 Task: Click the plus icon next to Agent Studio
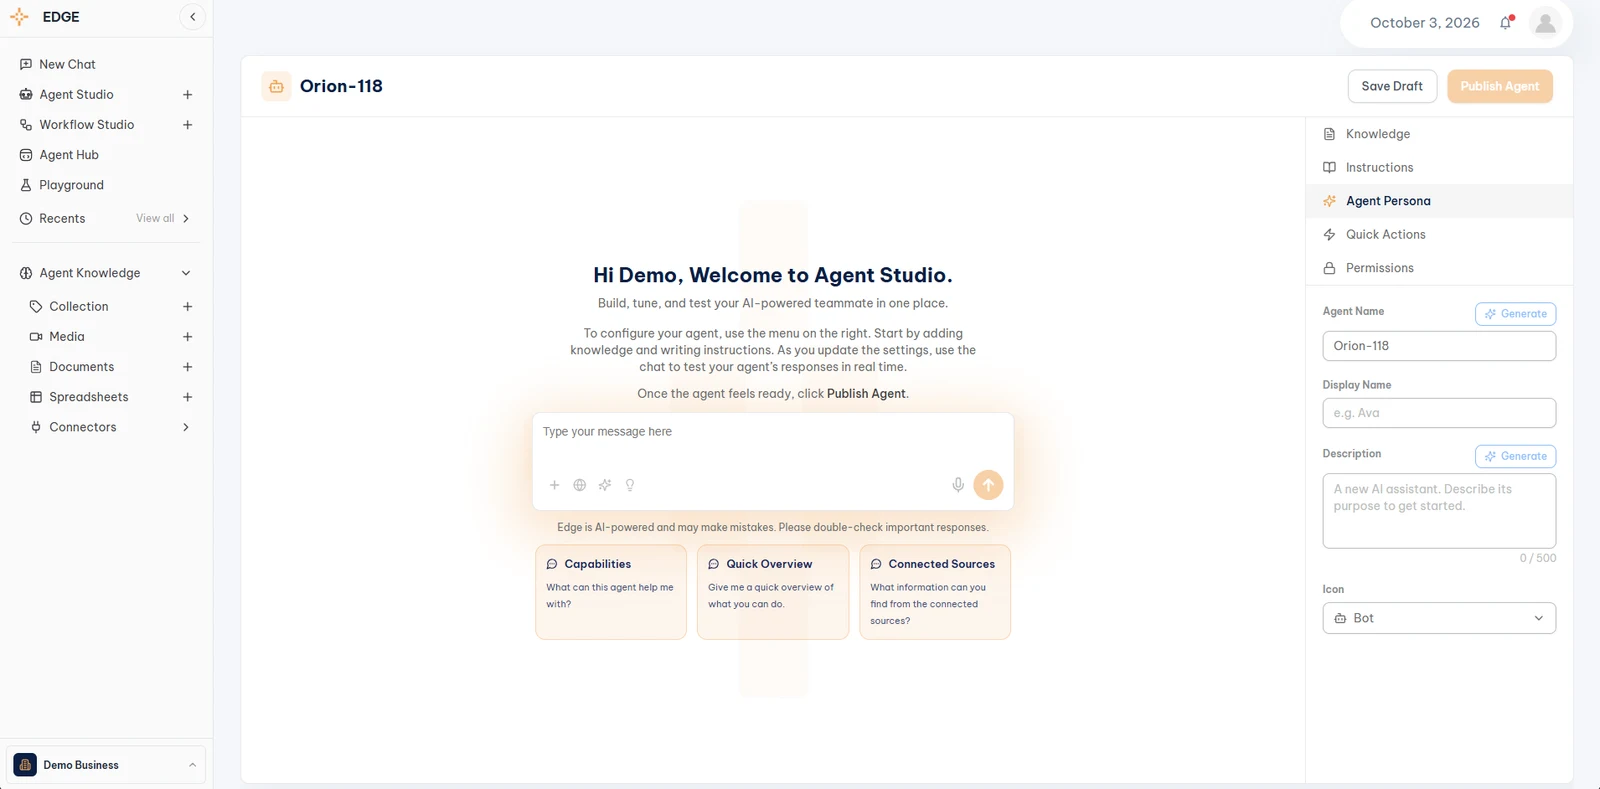point(187,95)
